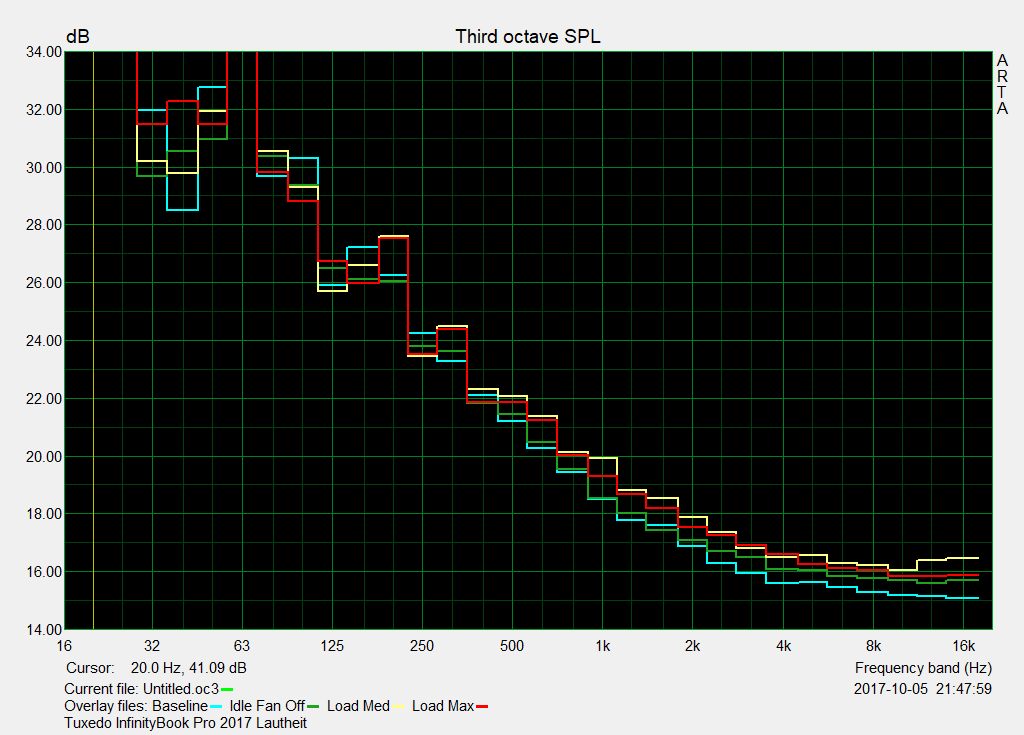
Task: Click the 32 Hz frequency label
Action: tap(152, 646)
